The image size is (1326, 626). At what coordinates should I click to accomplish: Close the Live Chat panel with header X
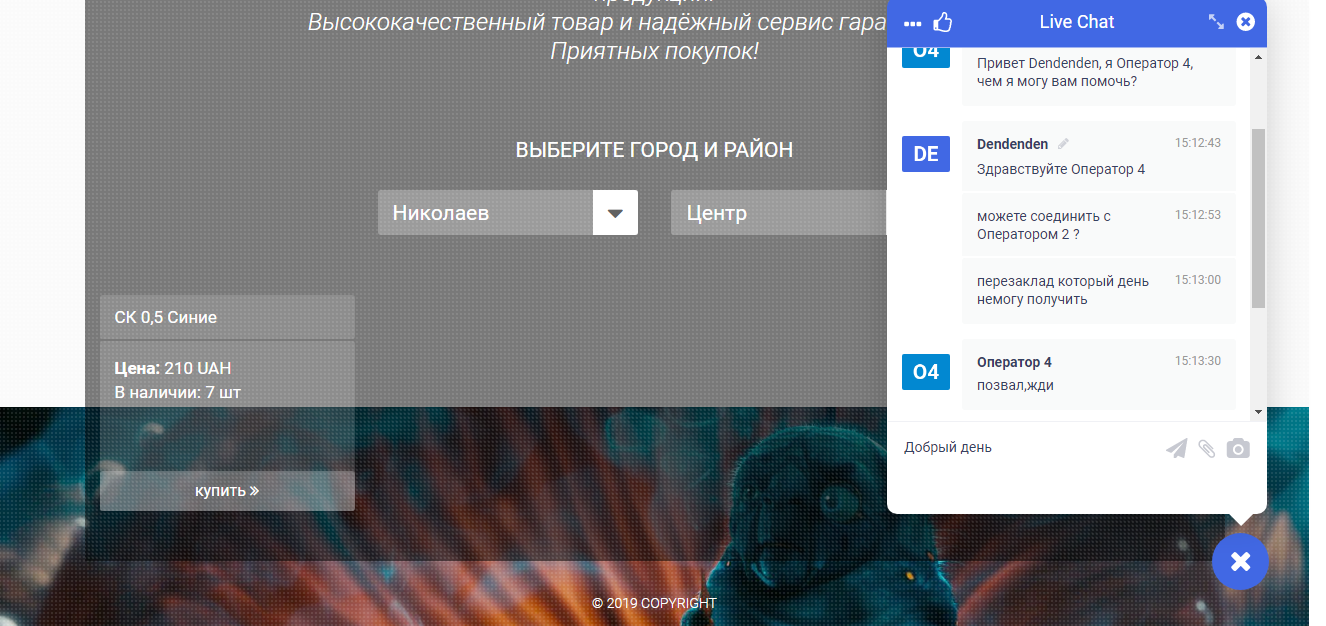pyautogui.click(x=1245, y=22)
